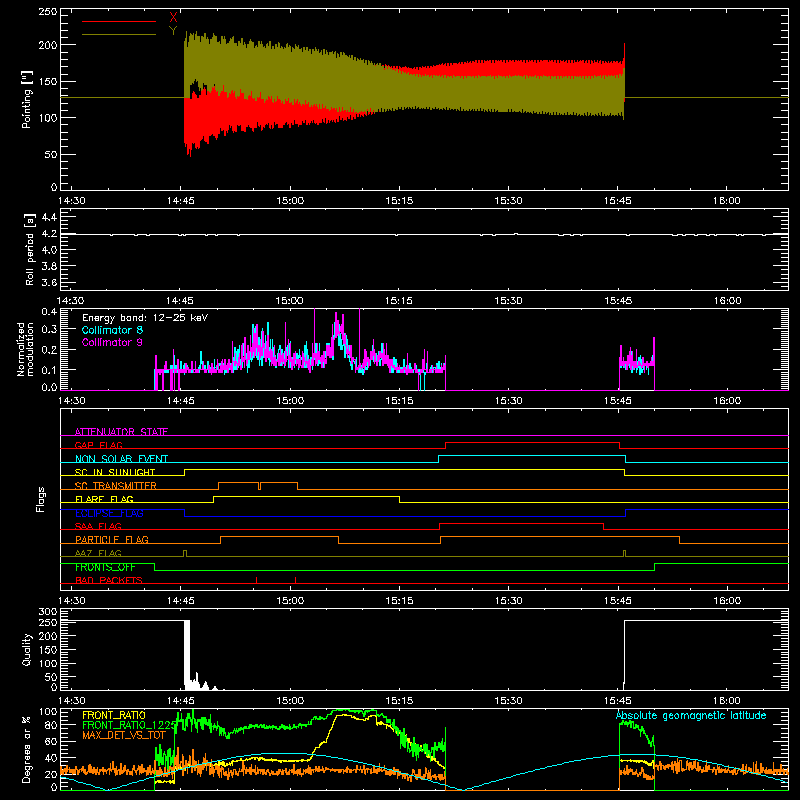Click the 250 tick on the Pointing axis
Image resolution: width=800 pixels, height=800 pixels.
coord(48,11)
